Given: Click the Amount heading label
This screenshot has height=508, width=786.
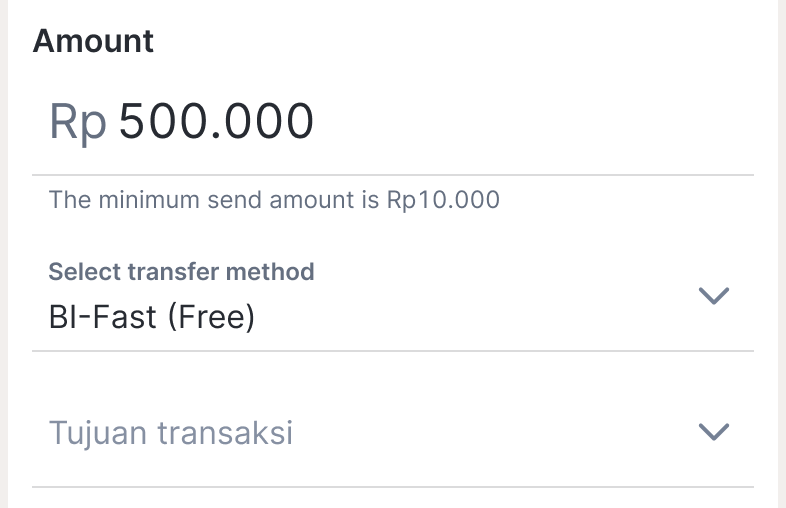Looking at the screenshot, I should point(94,41).
